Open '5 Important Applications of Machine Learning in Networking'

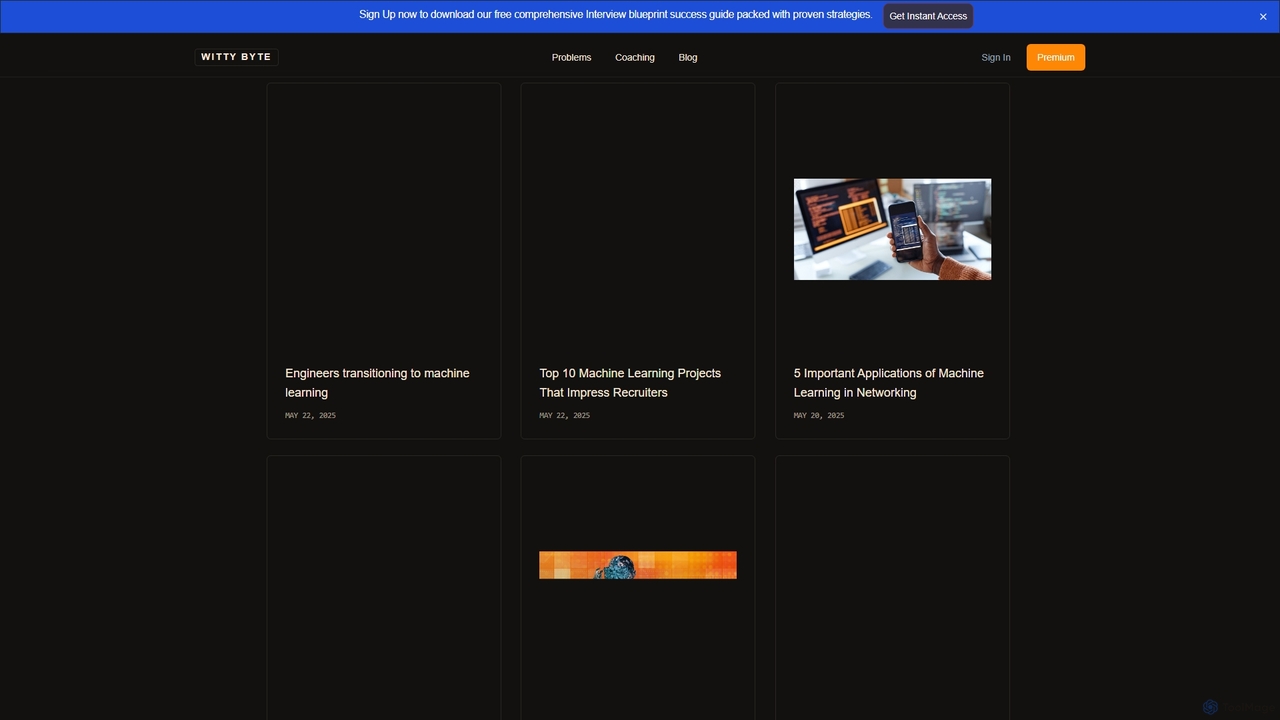(889, 383)
